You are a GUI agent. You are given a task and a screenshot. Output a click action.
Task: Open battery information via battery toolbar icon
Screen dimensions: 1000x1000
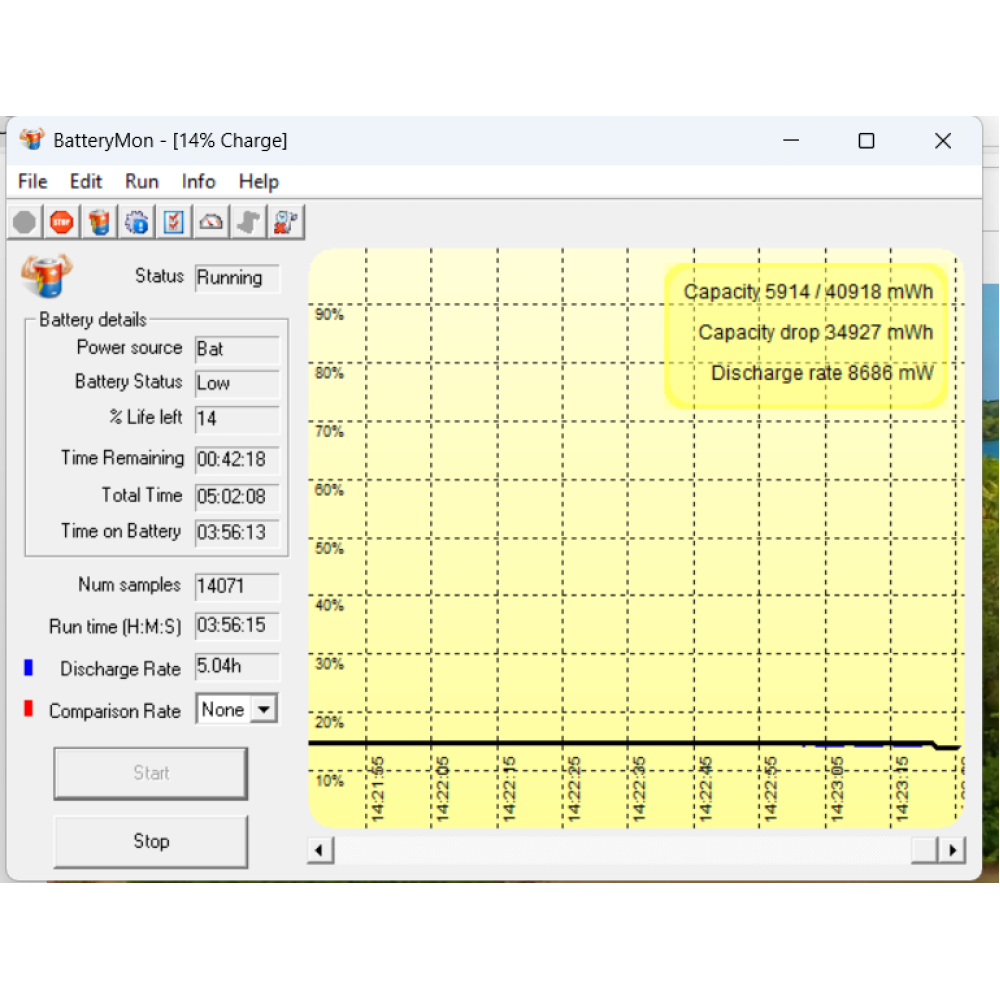point(99,222)
